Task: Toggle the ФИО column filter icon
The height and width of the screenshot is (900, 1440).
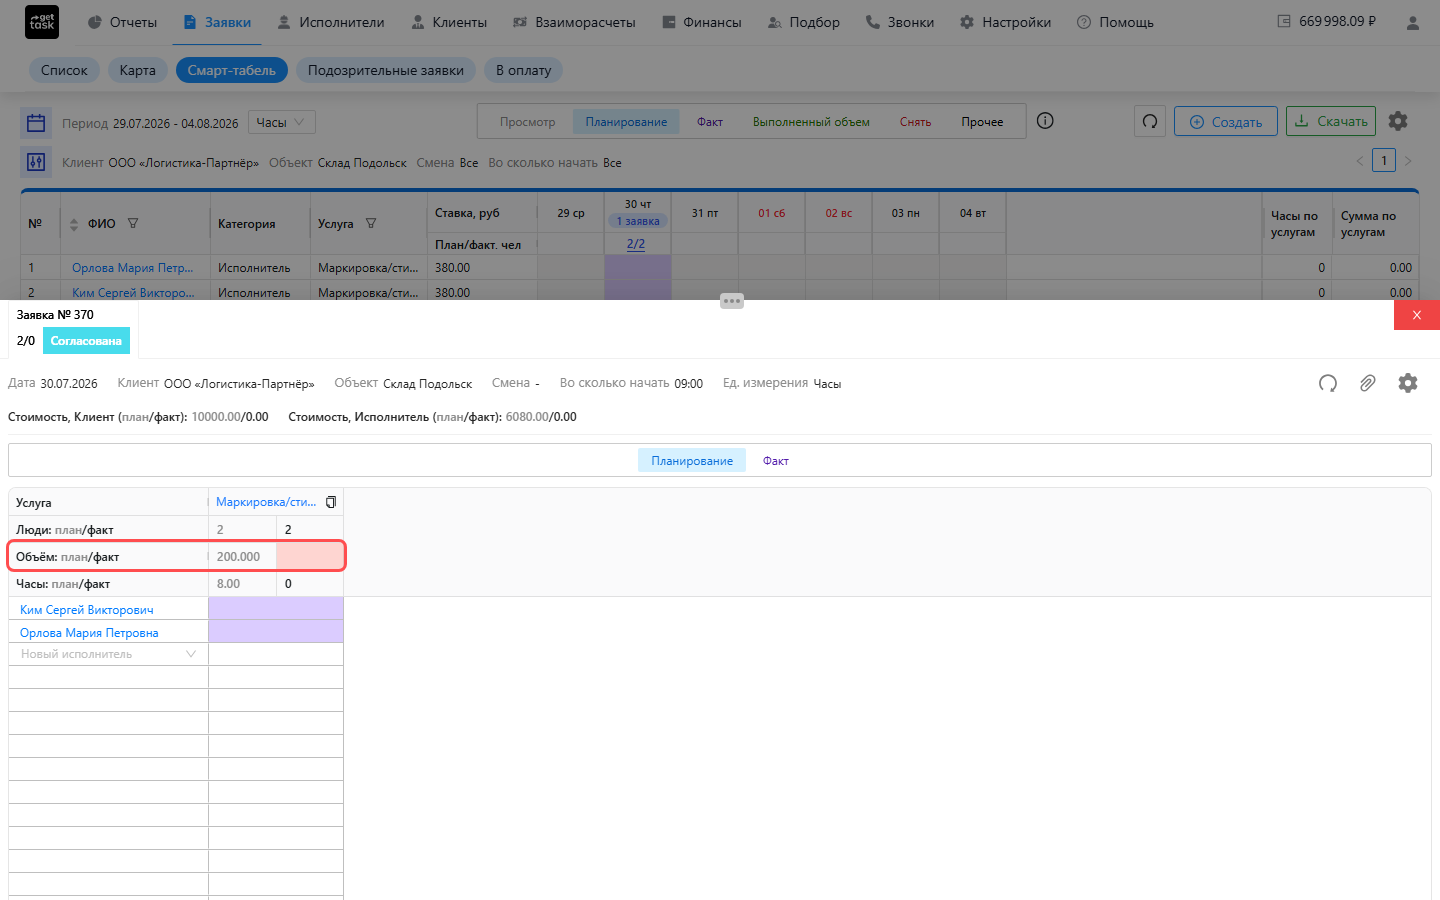Action: click(133, 224)
